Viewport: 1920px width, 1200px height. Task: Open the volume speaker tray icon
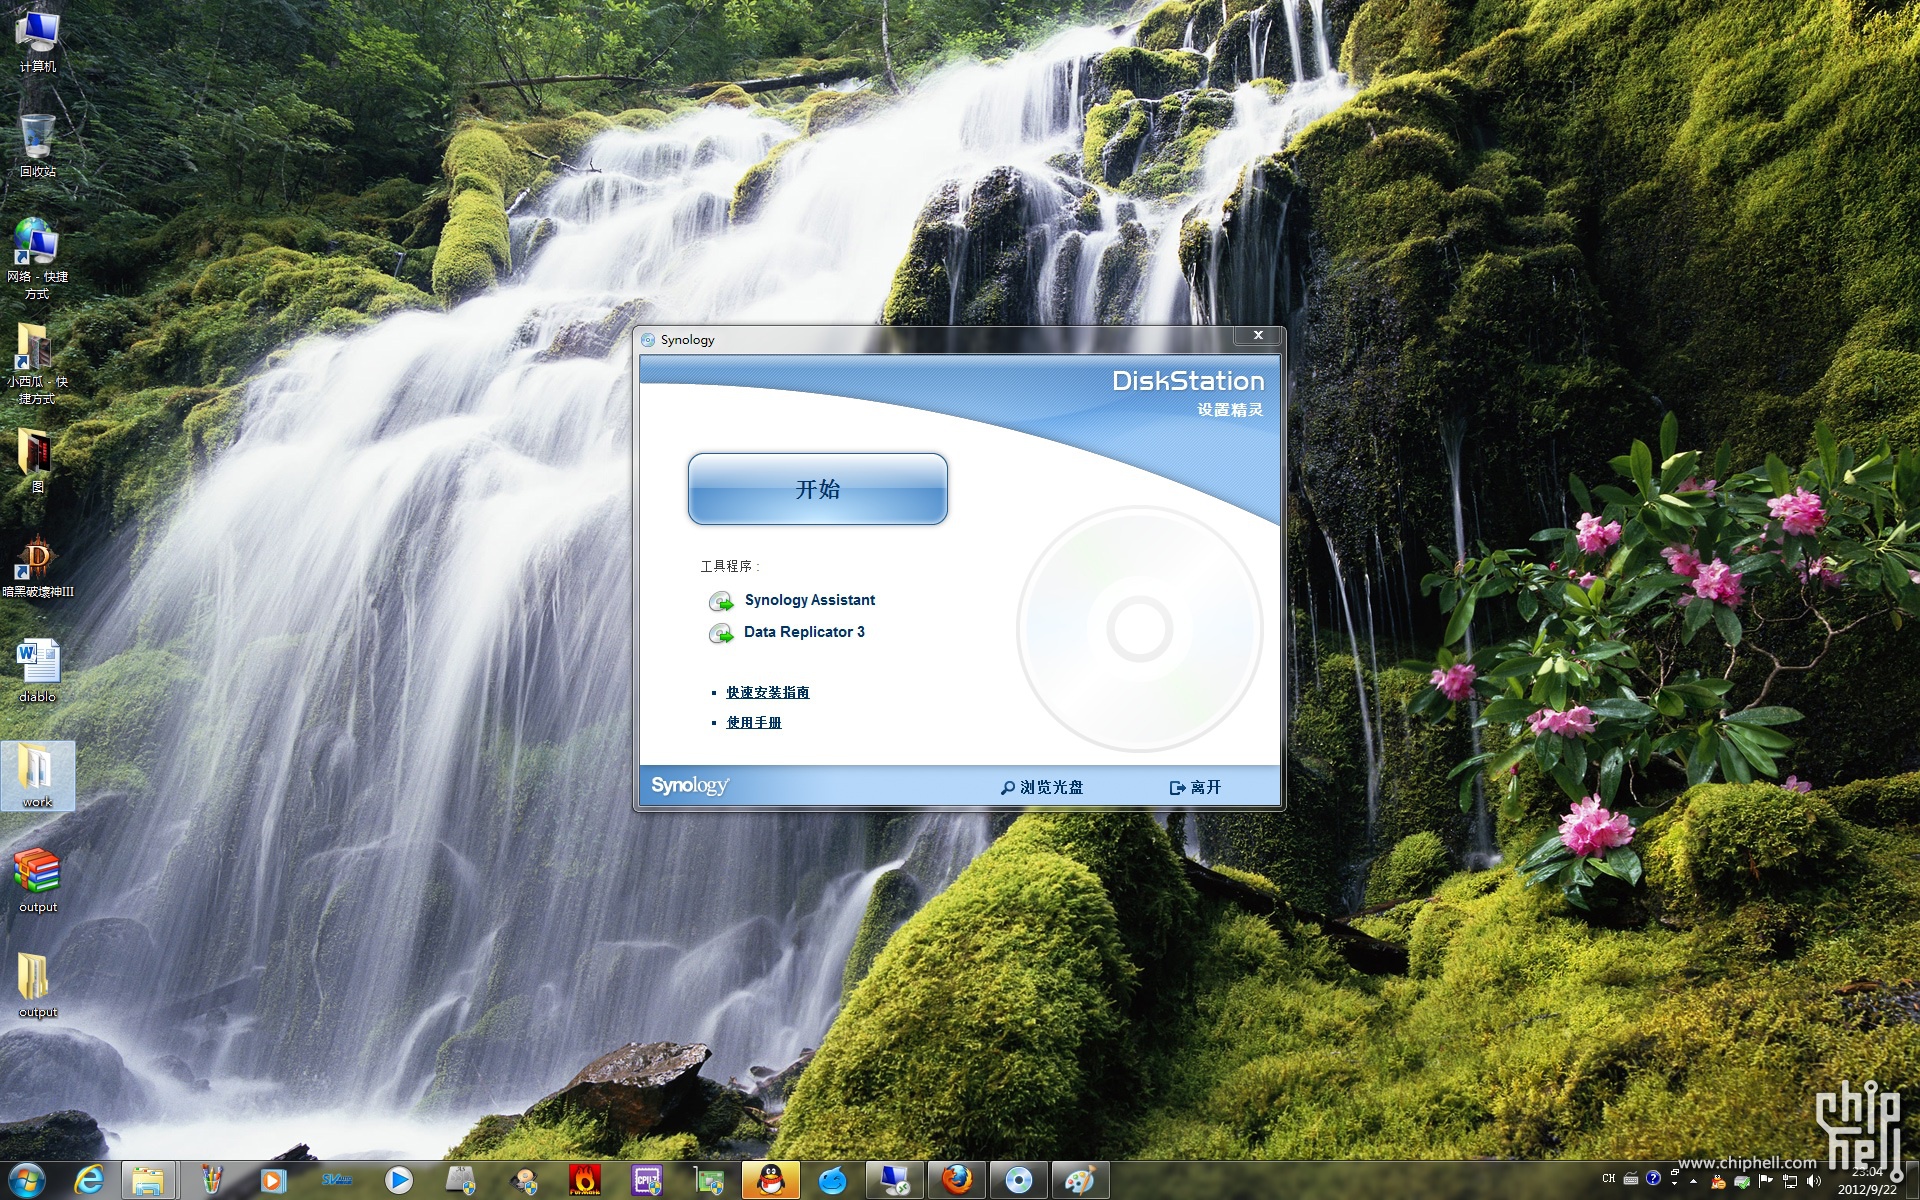point(1814,1181)
